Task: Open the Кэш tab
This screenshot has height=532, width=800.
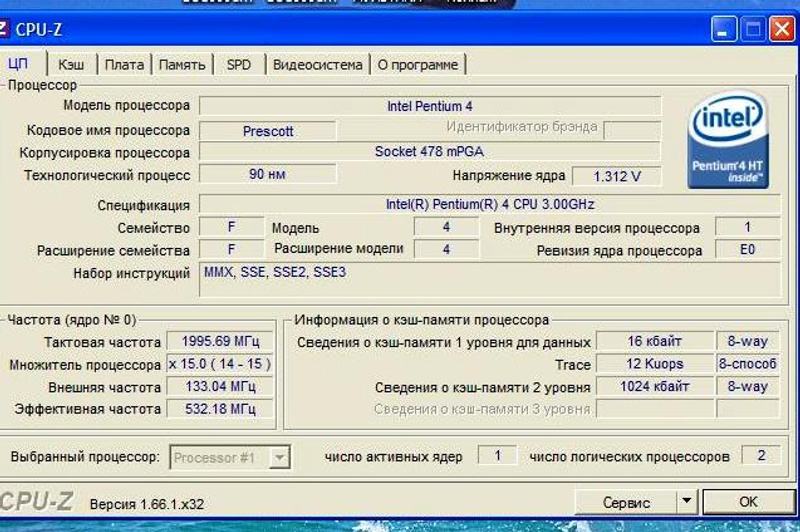Action: [71, 65]
